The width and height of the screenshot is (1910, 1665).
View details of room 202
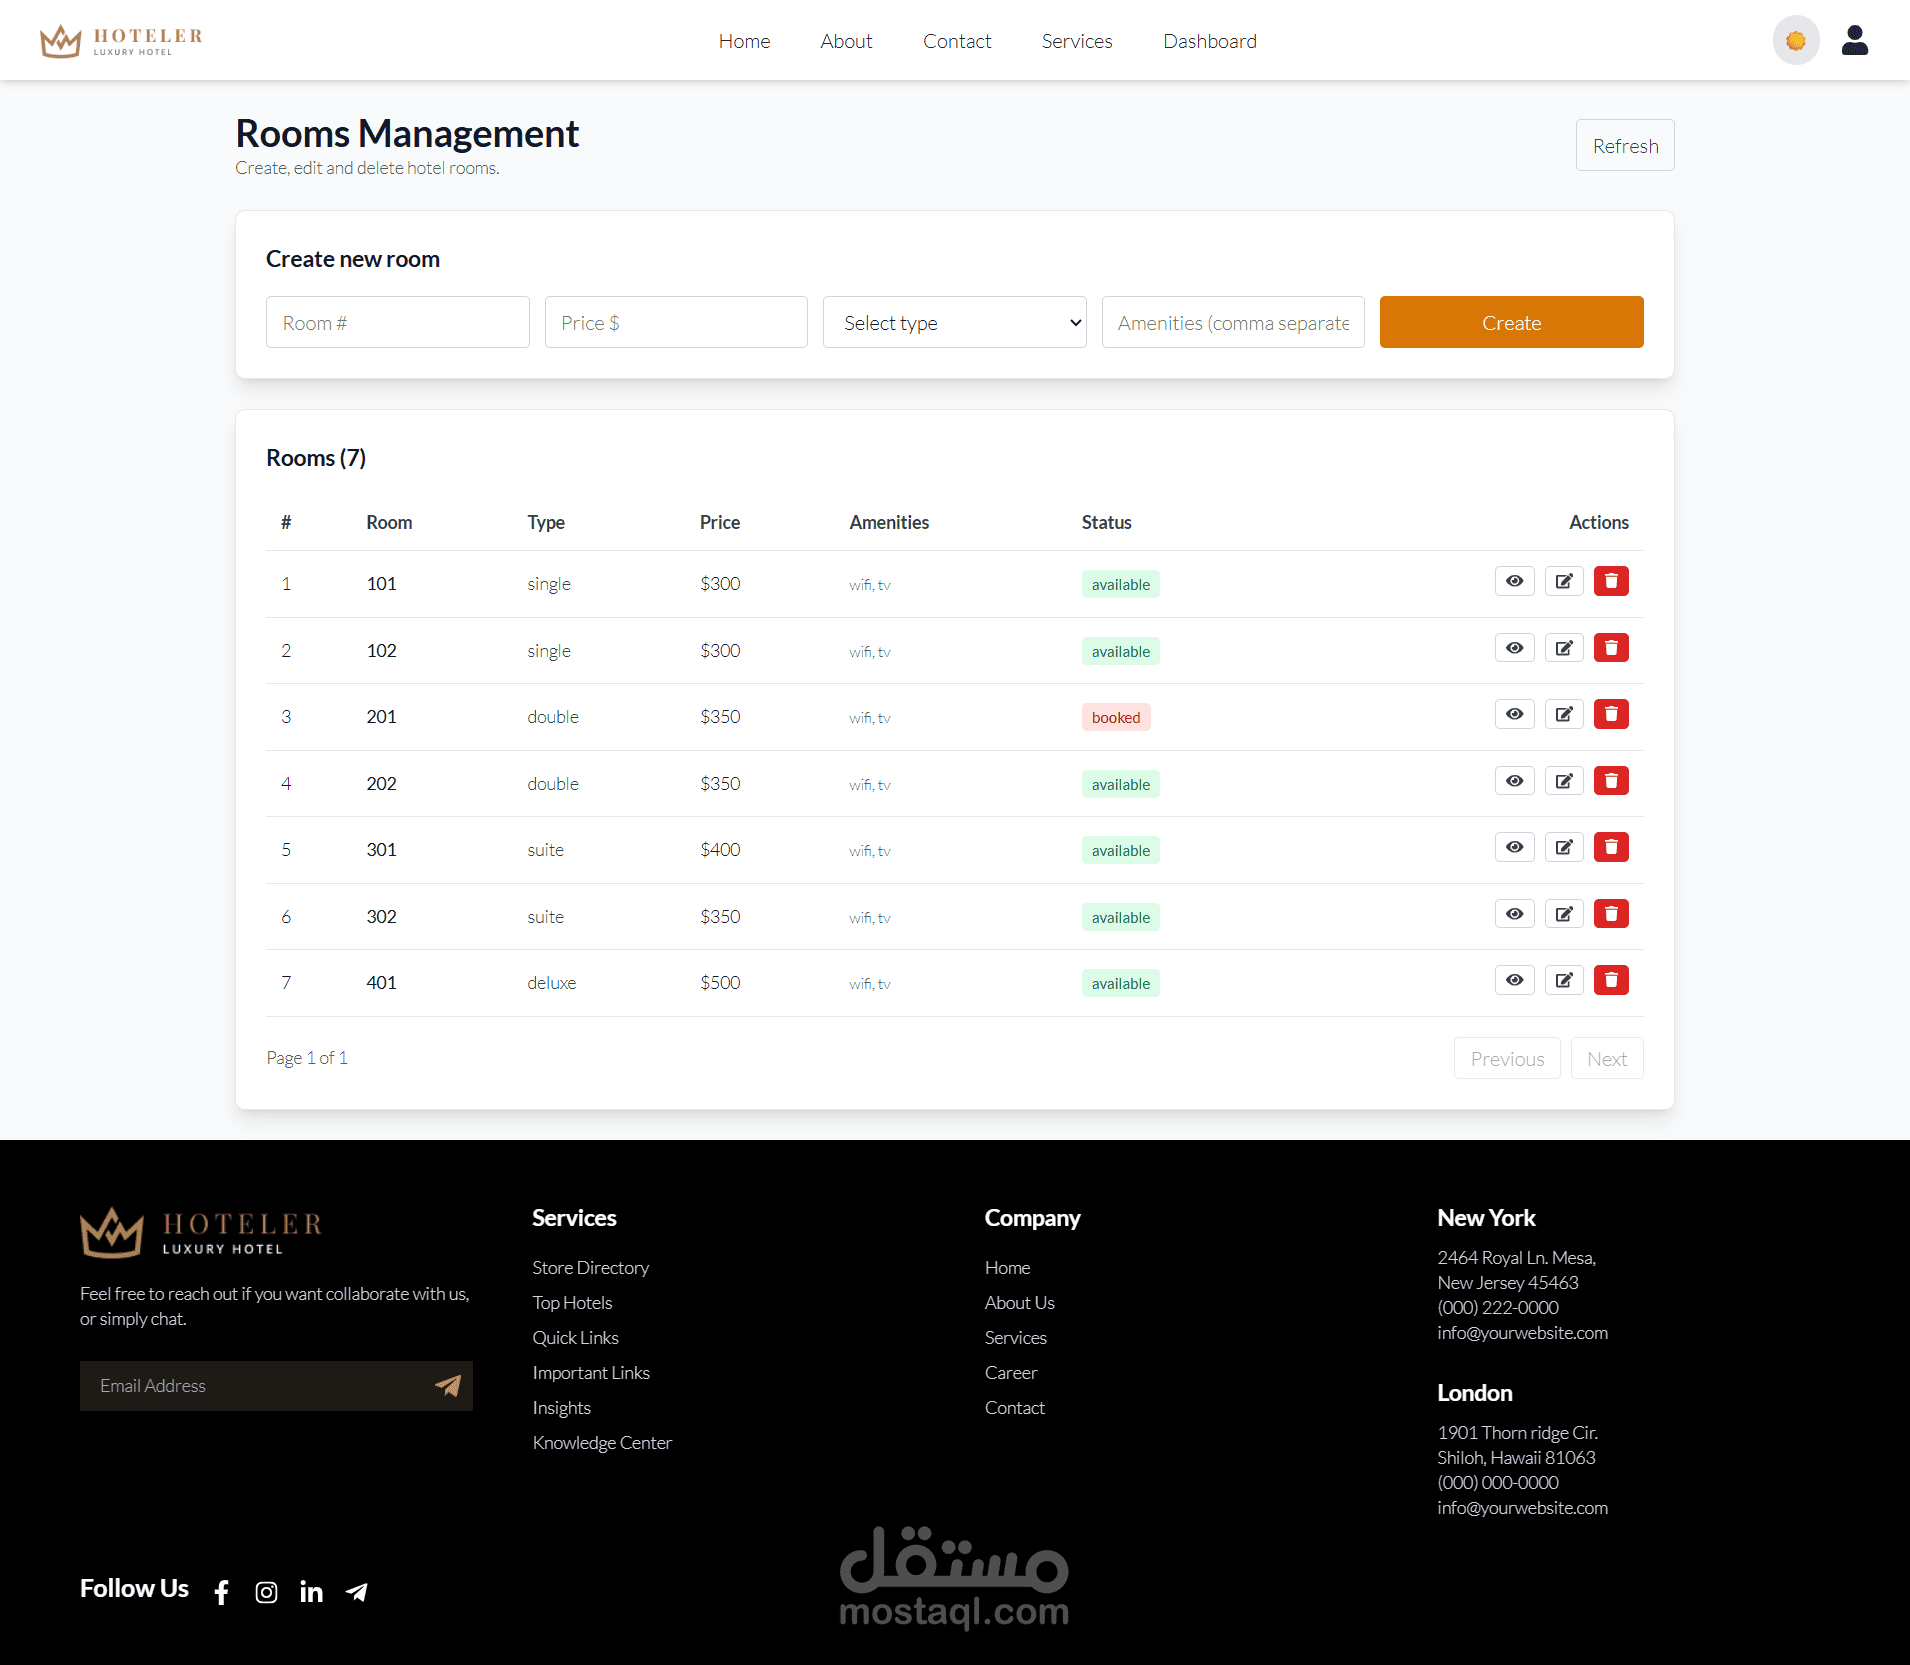tap(1514, 781)
